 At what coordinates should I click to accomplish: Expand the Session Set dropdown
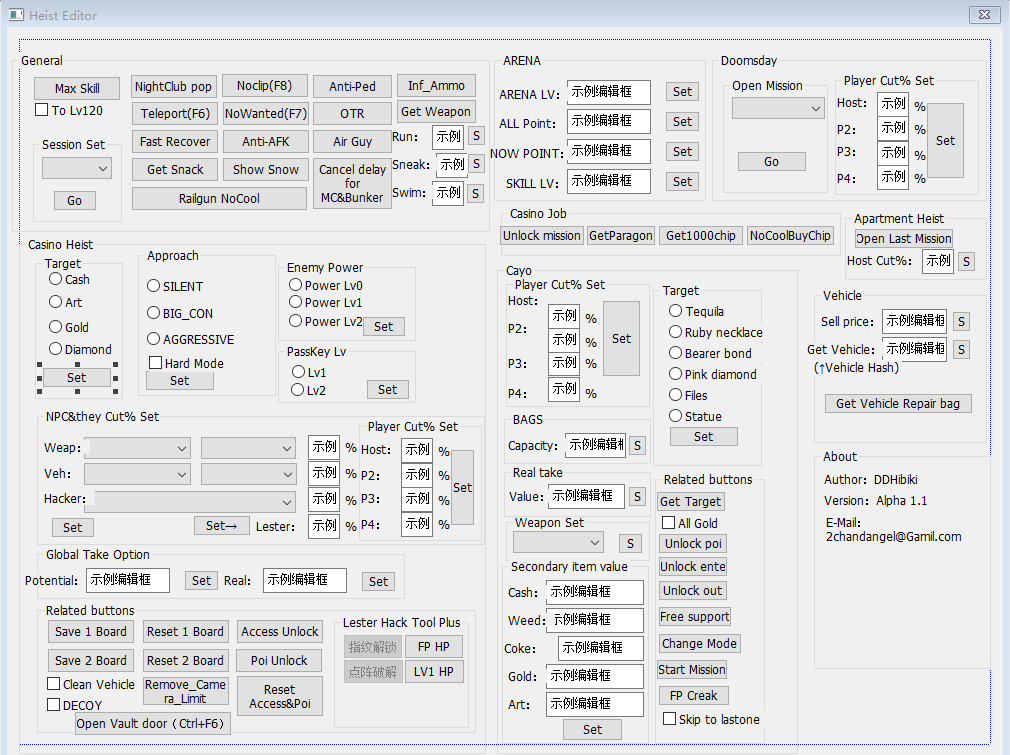pyautogui.click(x=77, y=169)
